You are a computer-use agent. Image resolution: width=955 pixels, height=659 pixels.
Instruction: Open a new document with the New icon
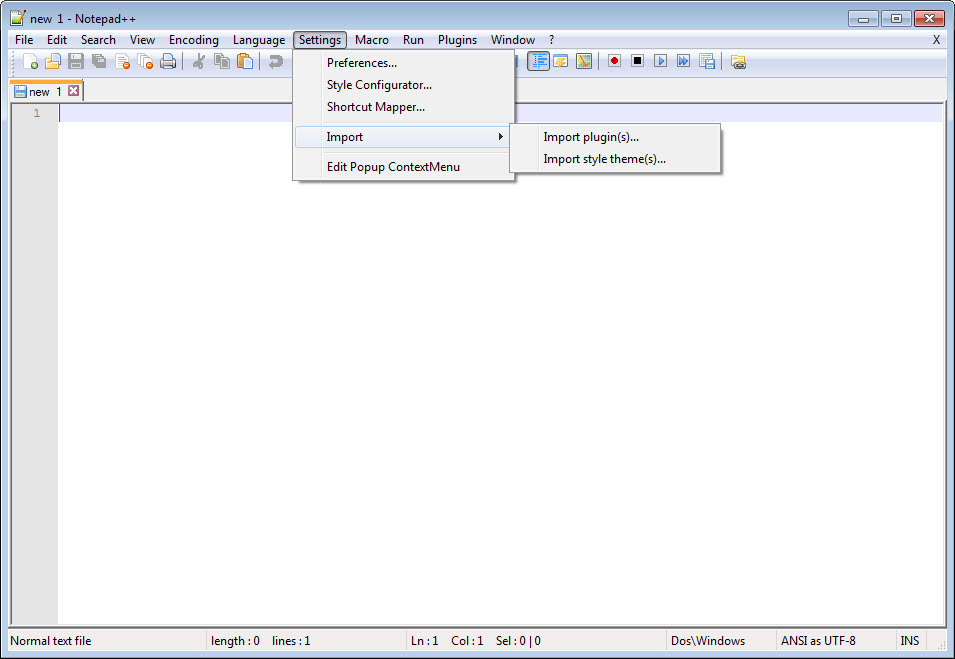pos(30,61)
